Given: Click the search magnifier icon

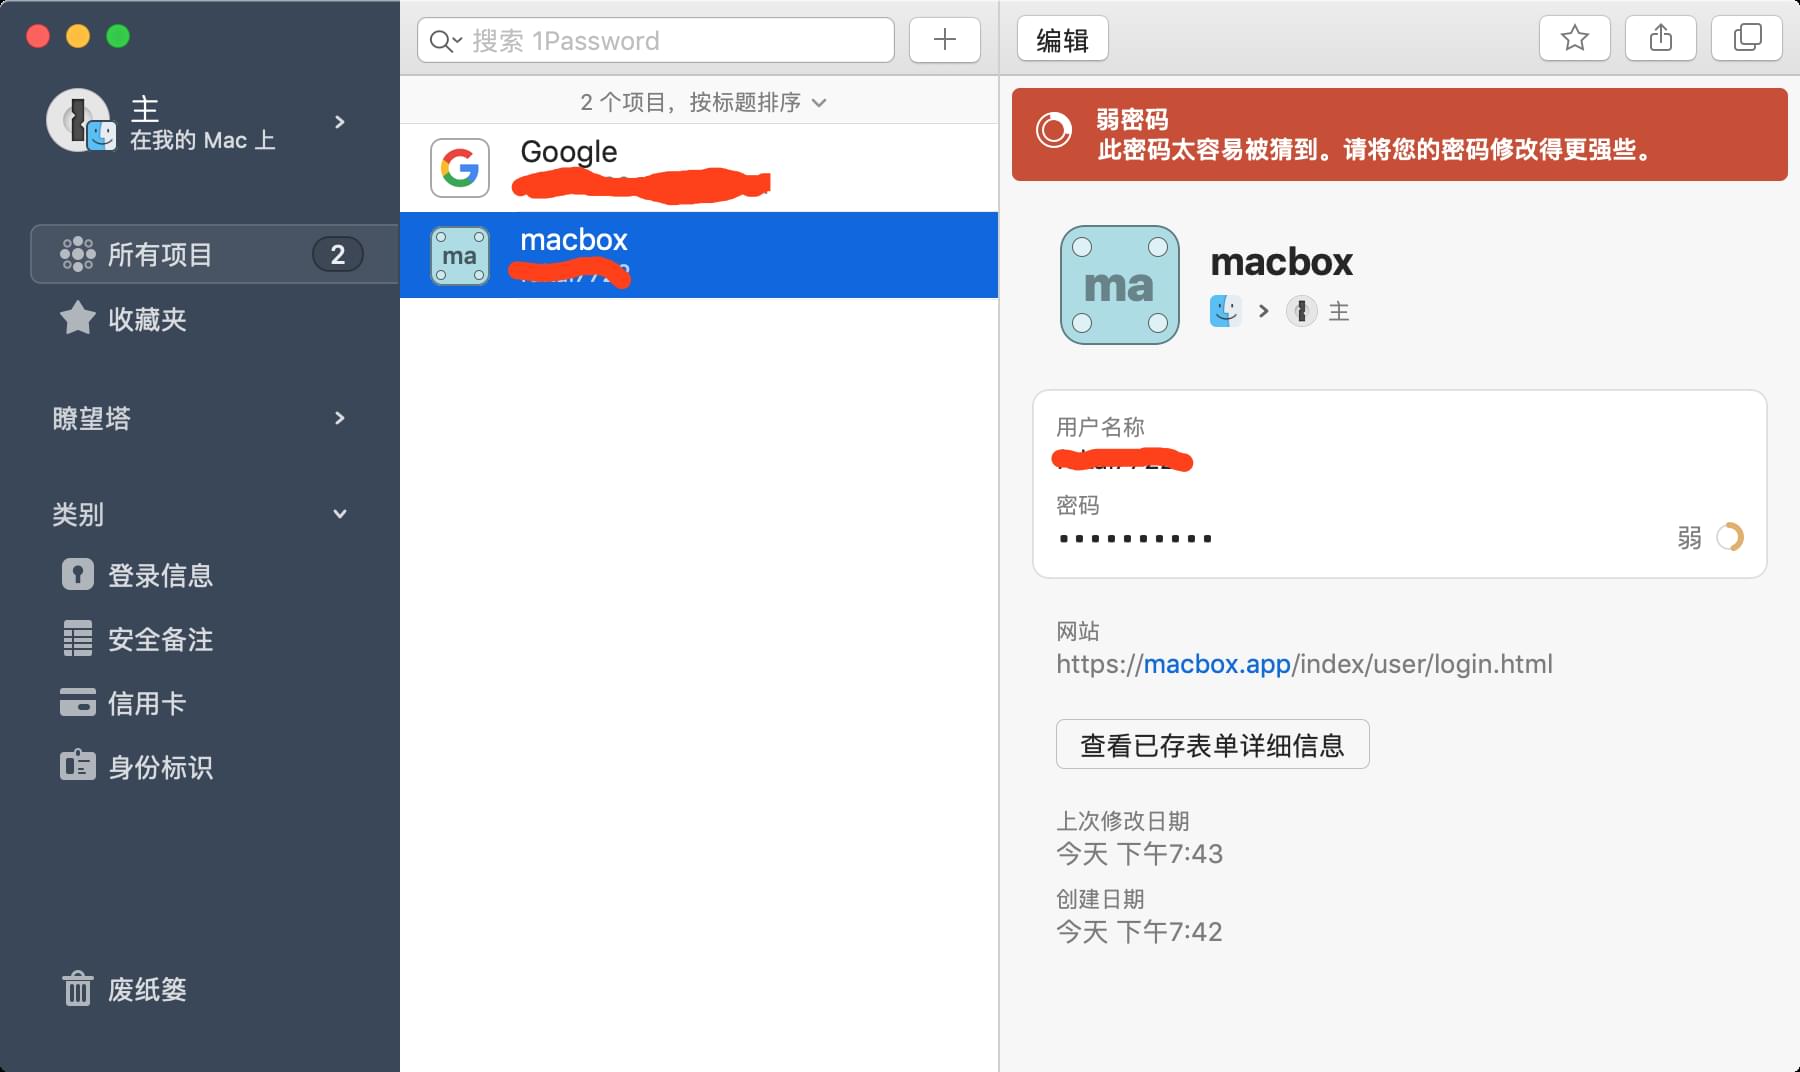Looking at the screenshot, I should [440, 41].
